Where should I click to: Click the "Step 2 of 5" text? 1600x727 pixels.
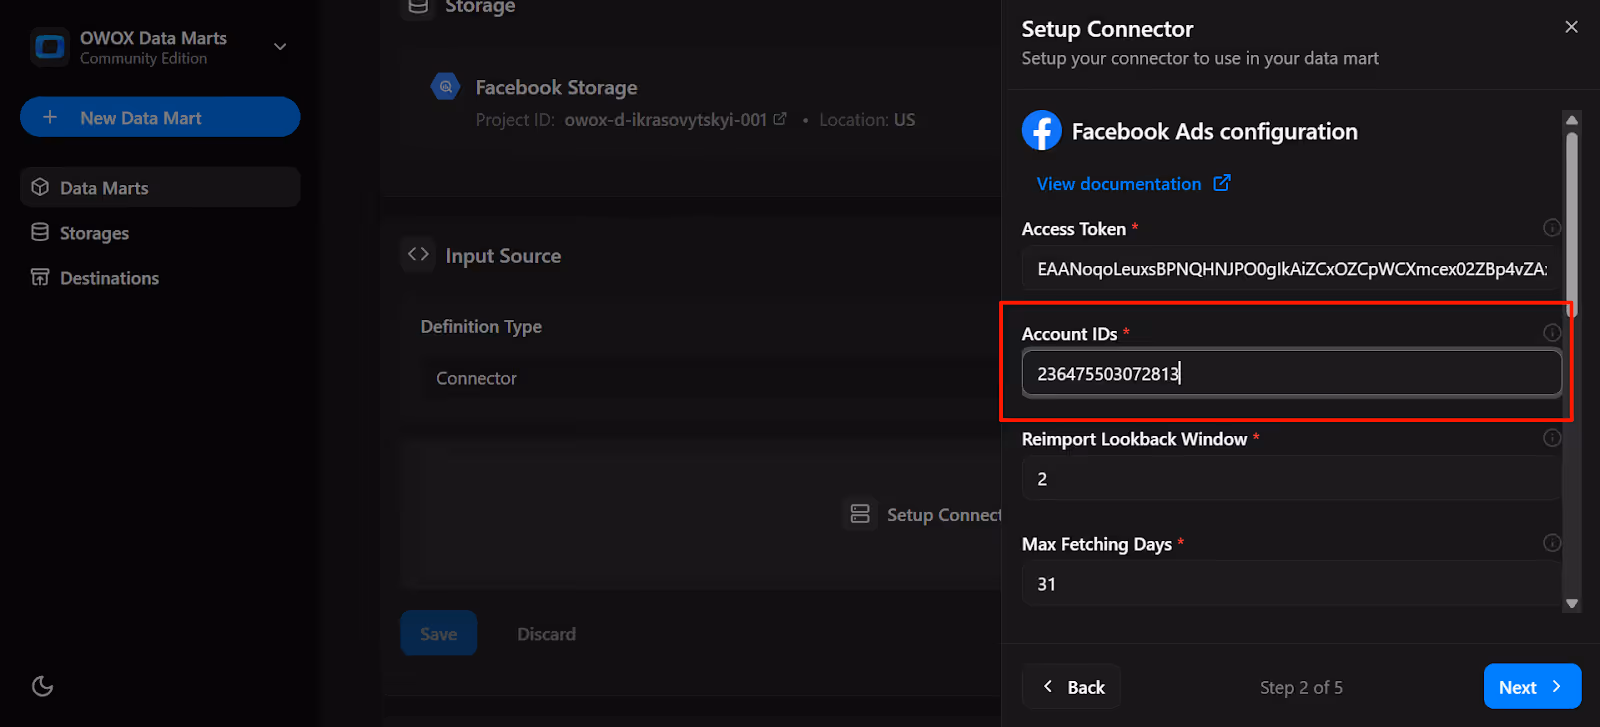[x=1301, y=687]
